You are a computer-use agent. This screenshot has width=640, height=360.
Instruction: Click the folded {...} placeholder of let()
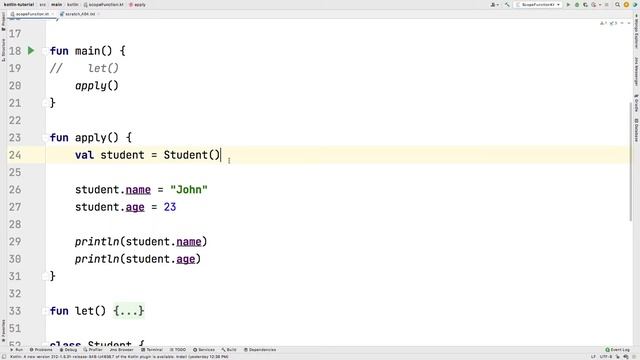tap(129, 311)
